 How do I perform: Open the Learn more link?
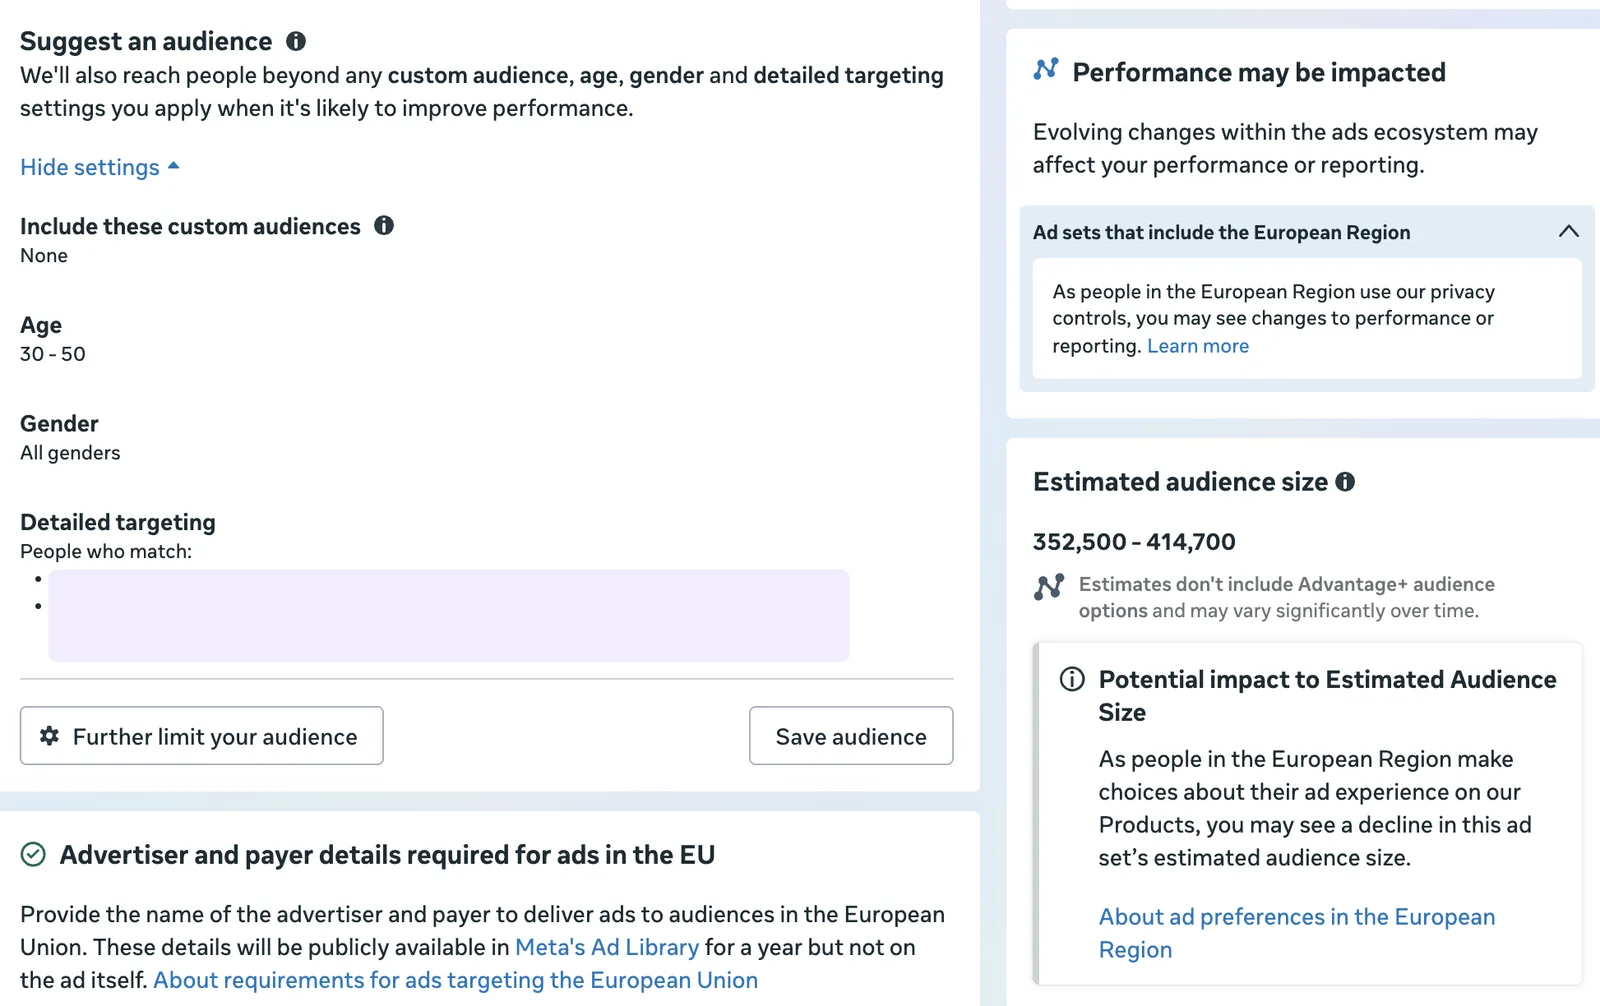(x=1198, y=346)
